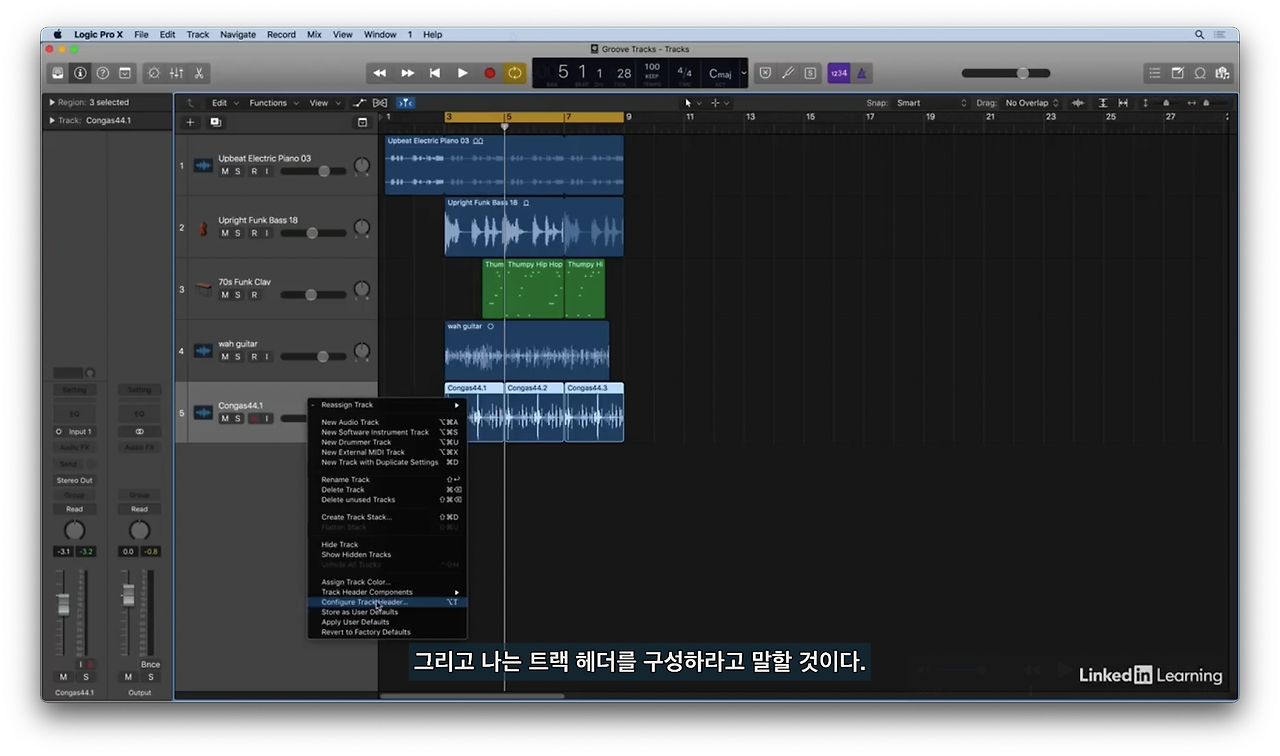Click the Bnce button on Output strip
Screen dimensions: 1280x756
(151, 664)
